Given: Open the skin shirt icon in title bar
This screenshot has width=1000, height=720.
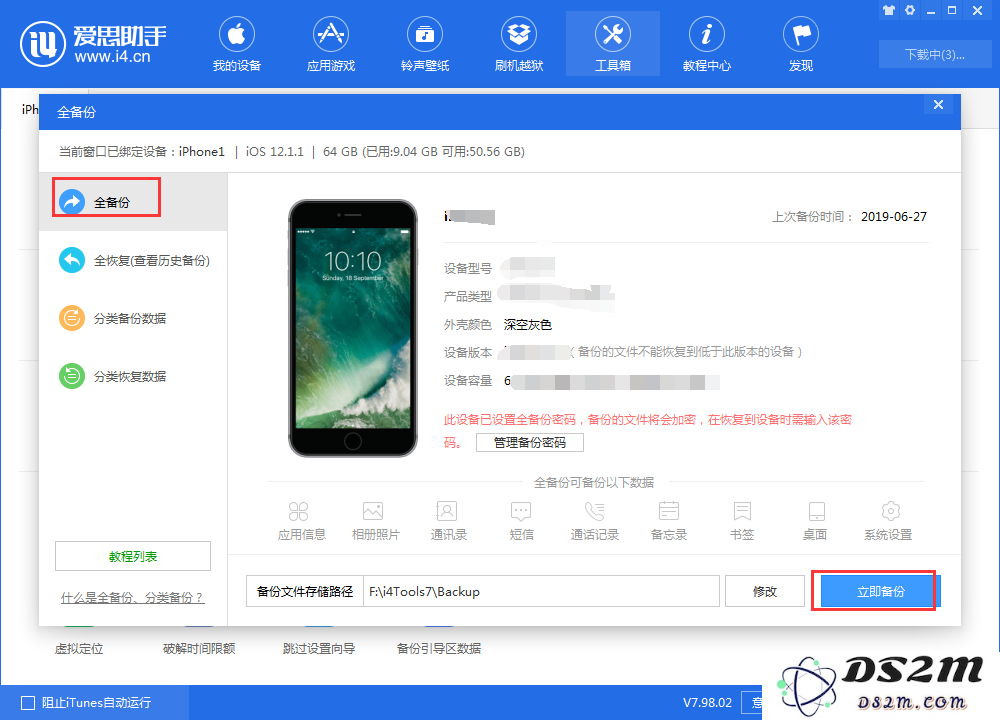Looking at the screenshot, I should pos(889,10).
